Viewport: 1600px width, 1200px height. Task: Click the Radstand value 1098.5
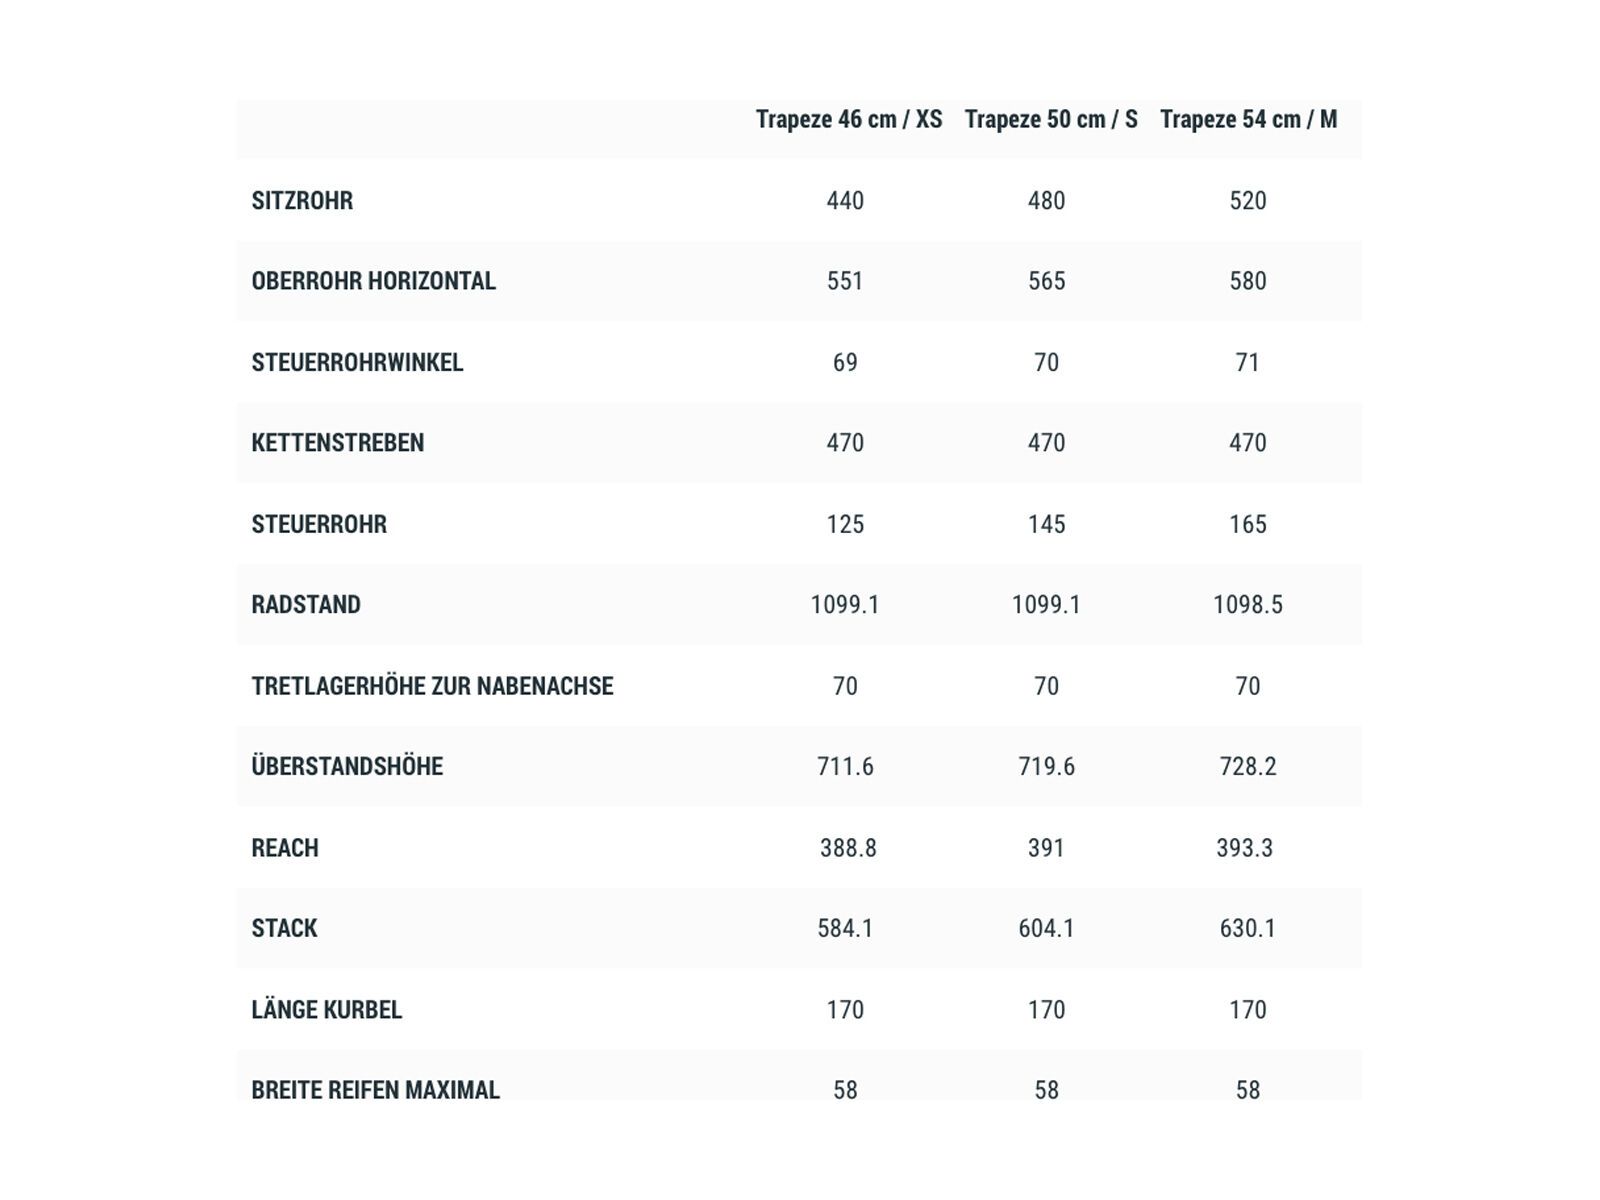pyautogui.click(x=1247, y=605)
